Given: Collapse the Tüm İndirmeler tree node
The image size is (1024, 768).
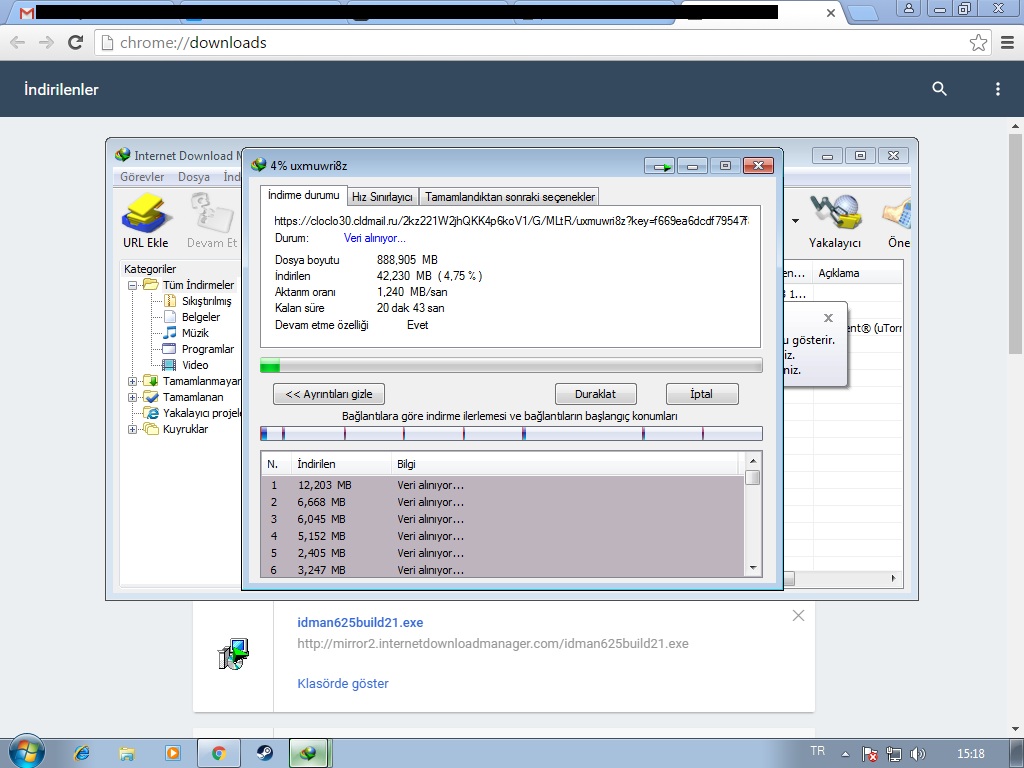Looking at the screenshot, I should [133, 285].
